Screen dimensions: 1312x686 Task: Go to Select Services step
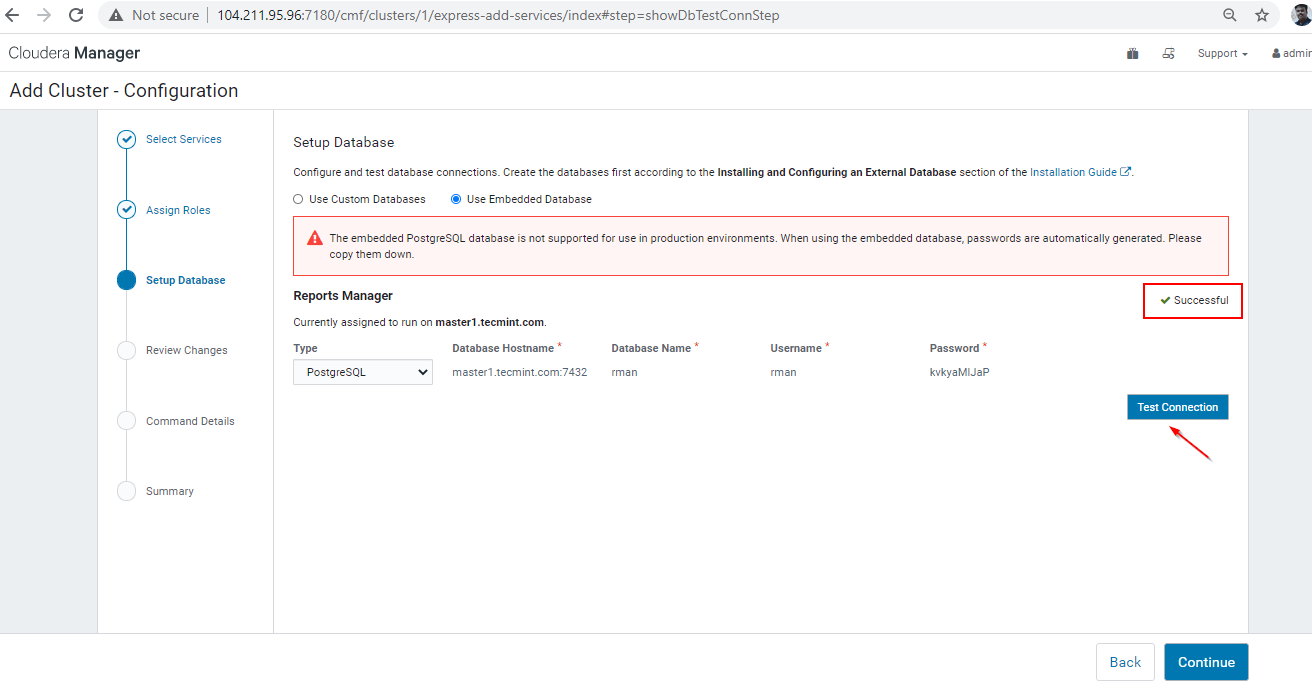click(x=183, y=139)
